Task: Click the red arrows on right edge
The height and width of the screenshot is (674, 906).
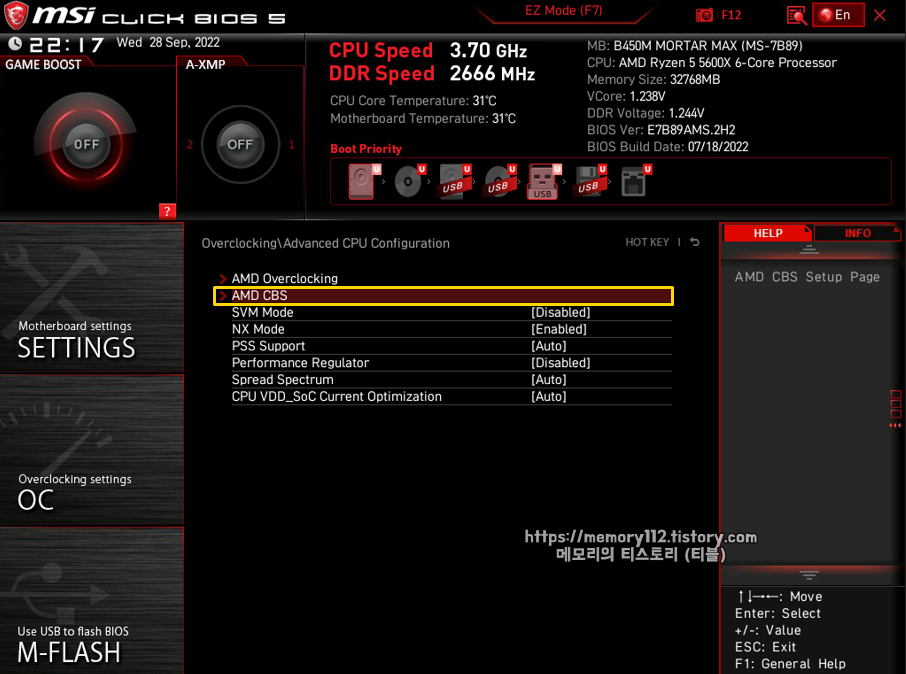Action: [x=895, y=425]
